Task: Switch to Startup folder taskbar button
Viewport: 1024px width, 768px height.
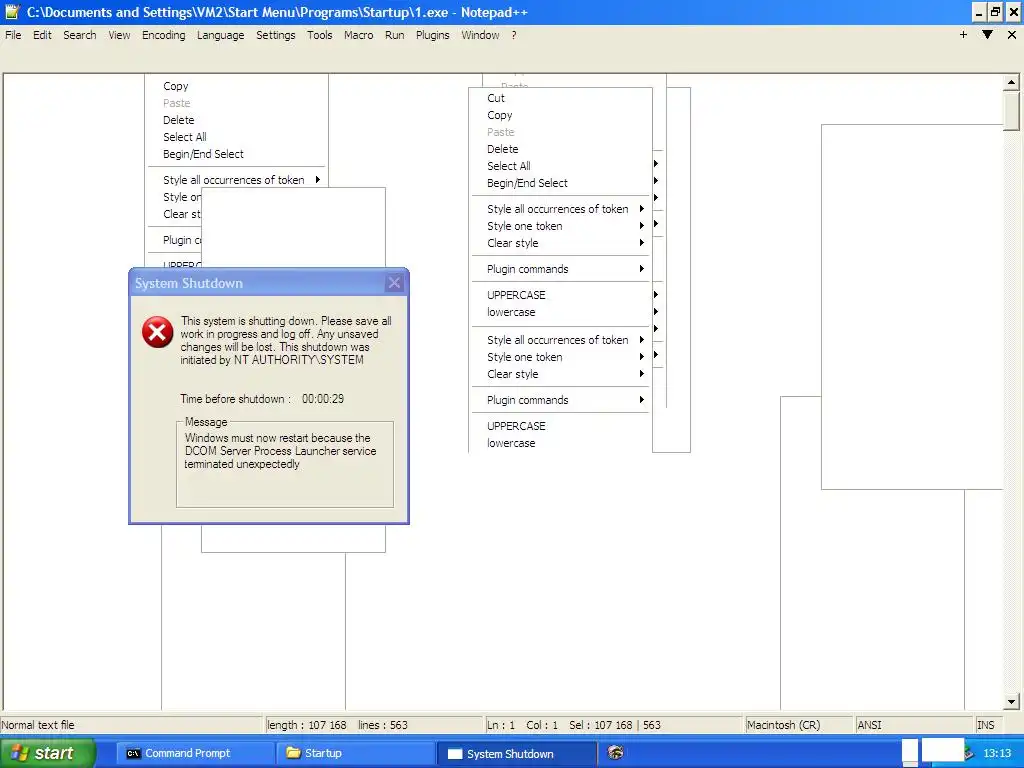Action: [x=354, y=753]
